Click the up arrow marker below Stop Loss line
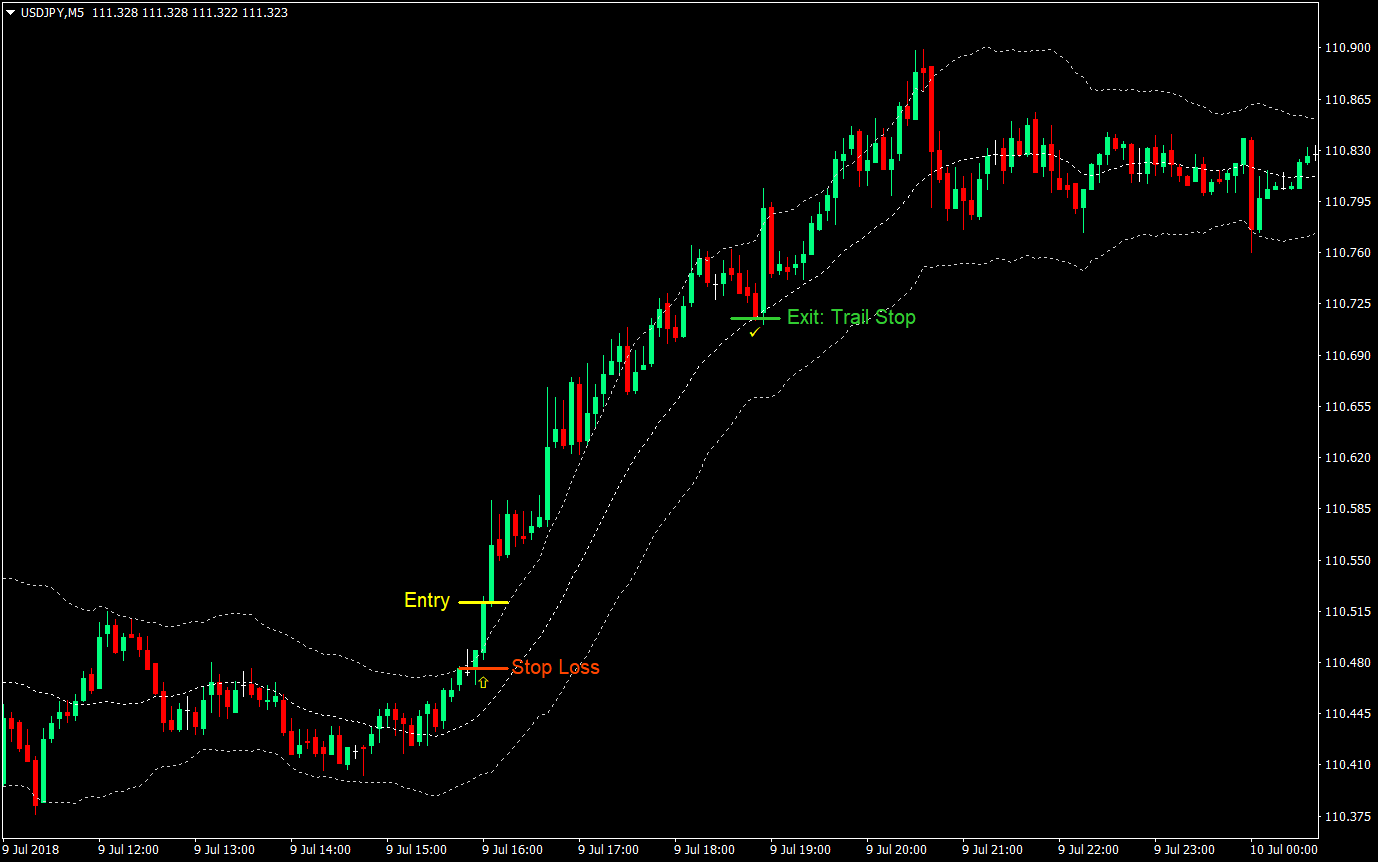Screen dimensions: 1378x862 coord(482,682)
